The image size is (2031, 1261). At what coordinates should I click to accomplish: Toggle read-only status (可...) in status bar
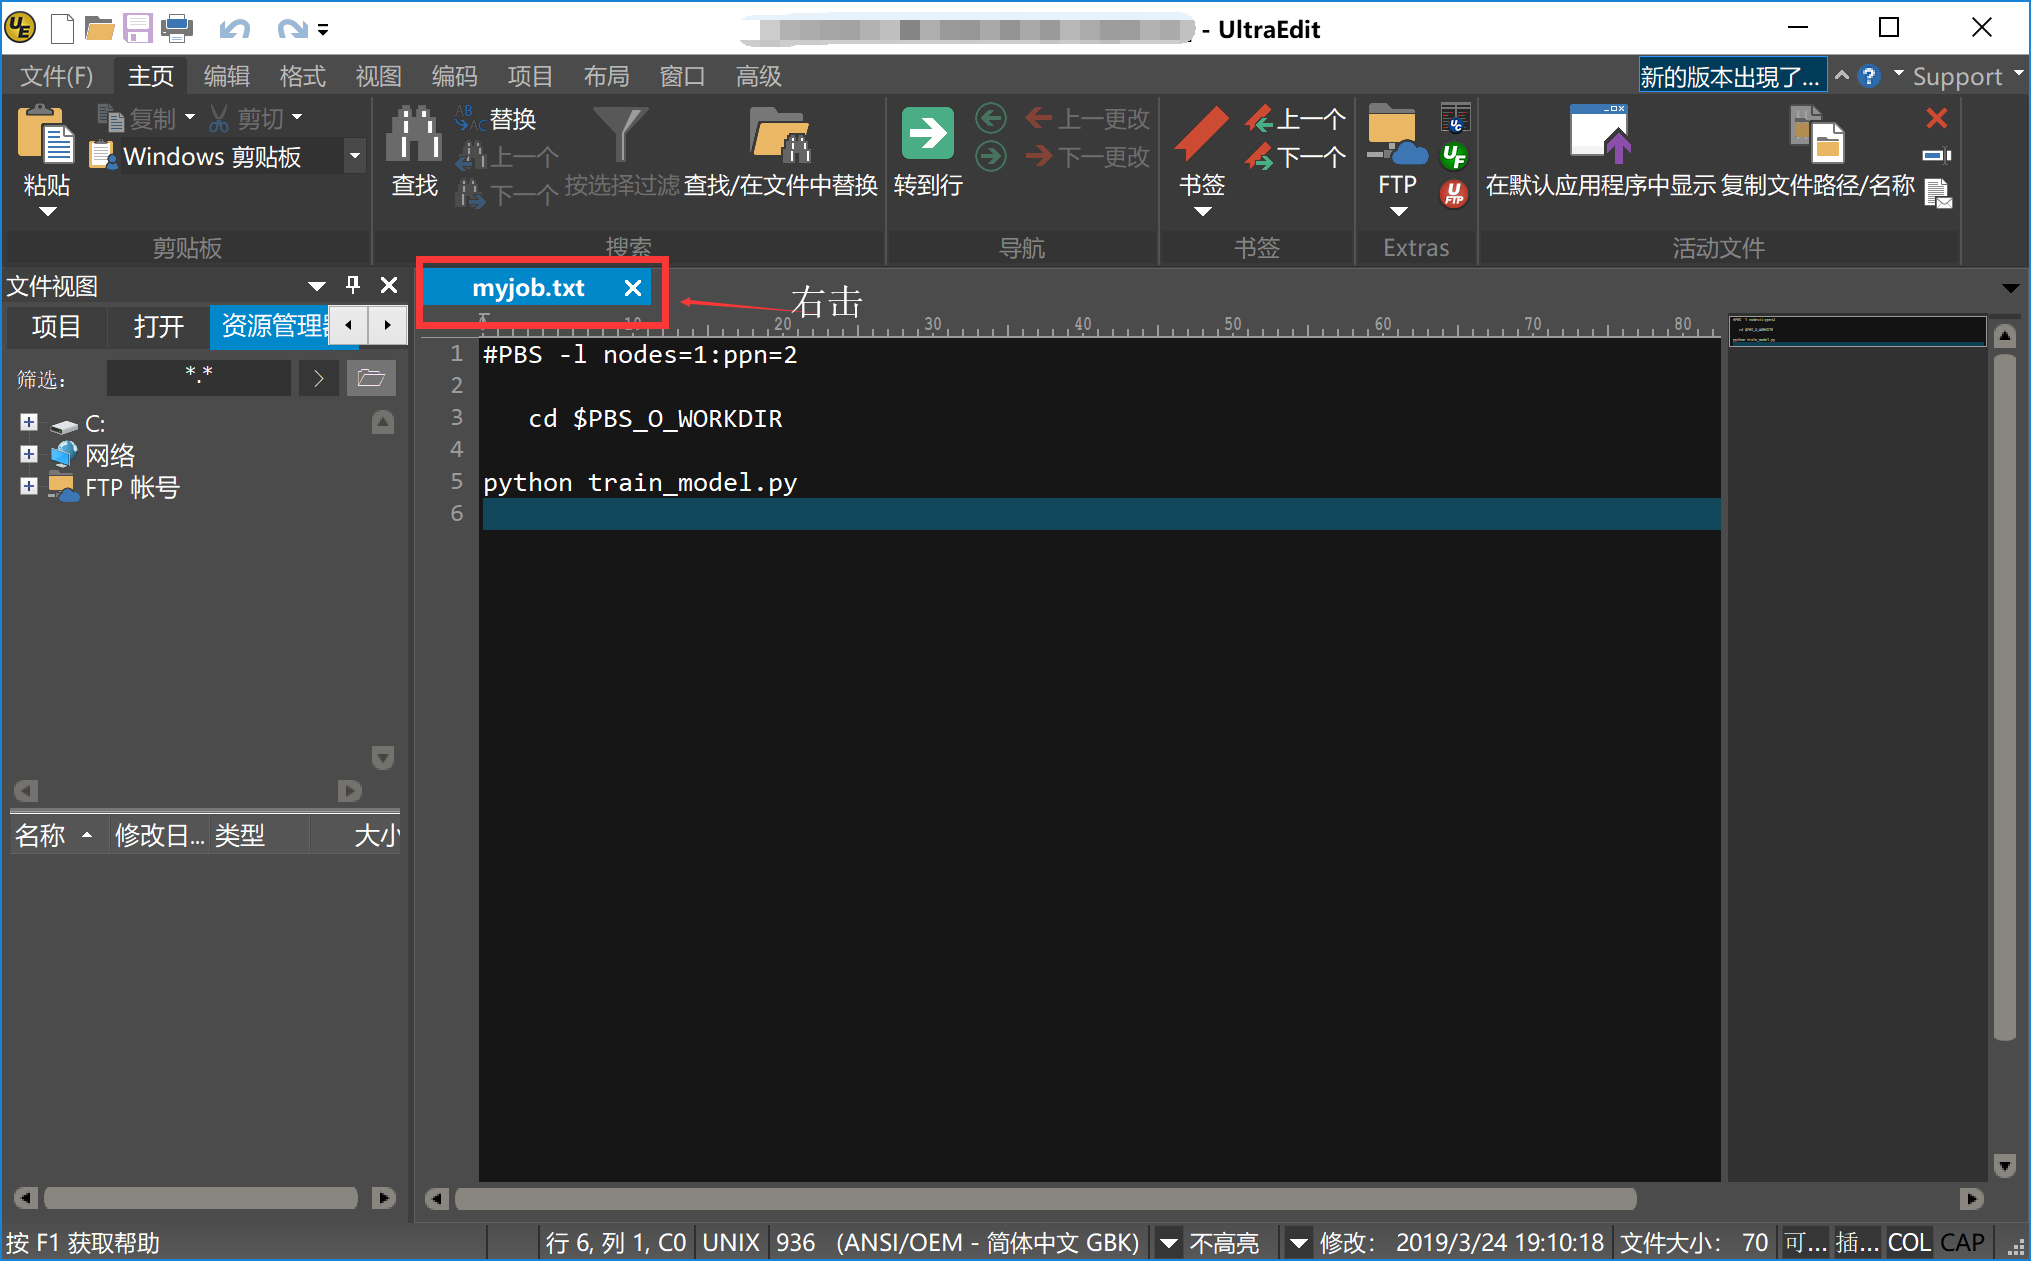coord(1806,1242)
